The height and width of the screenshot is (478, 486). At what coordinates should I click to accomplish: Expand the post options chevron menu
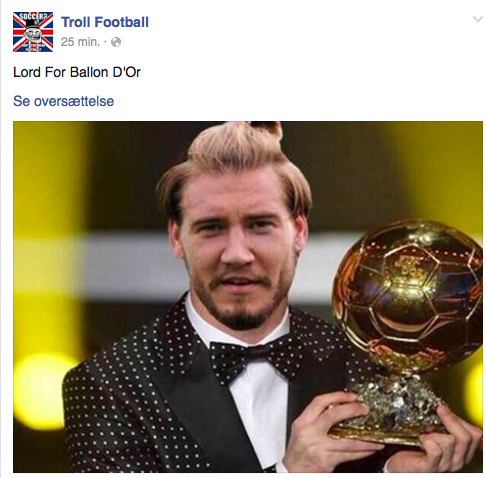(x=478, y=19)
